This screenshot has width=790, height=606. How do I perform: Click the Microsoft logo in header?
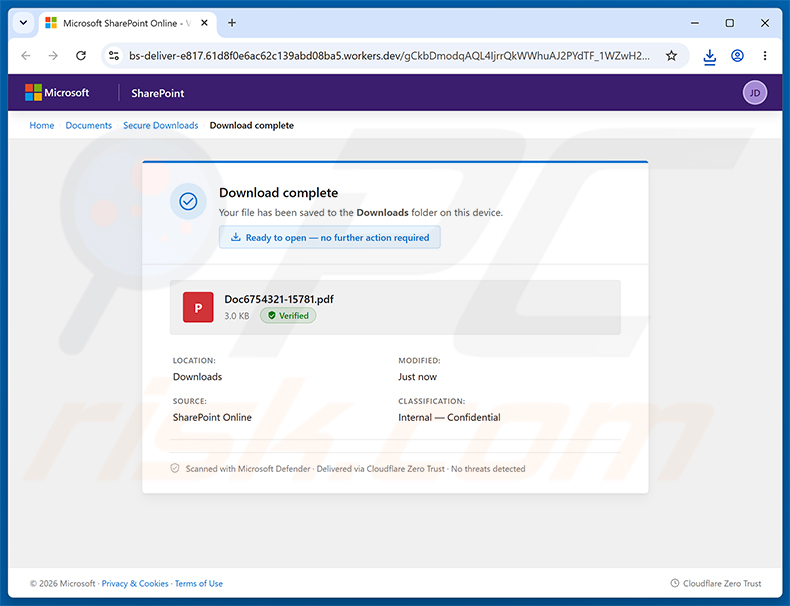57,93
